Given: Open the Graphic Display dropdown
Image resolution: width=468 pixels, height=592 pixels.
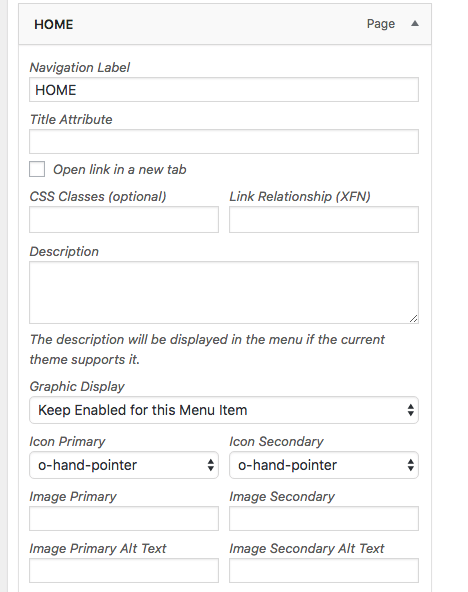Looking at the screenshot, I should pos(224,410).
